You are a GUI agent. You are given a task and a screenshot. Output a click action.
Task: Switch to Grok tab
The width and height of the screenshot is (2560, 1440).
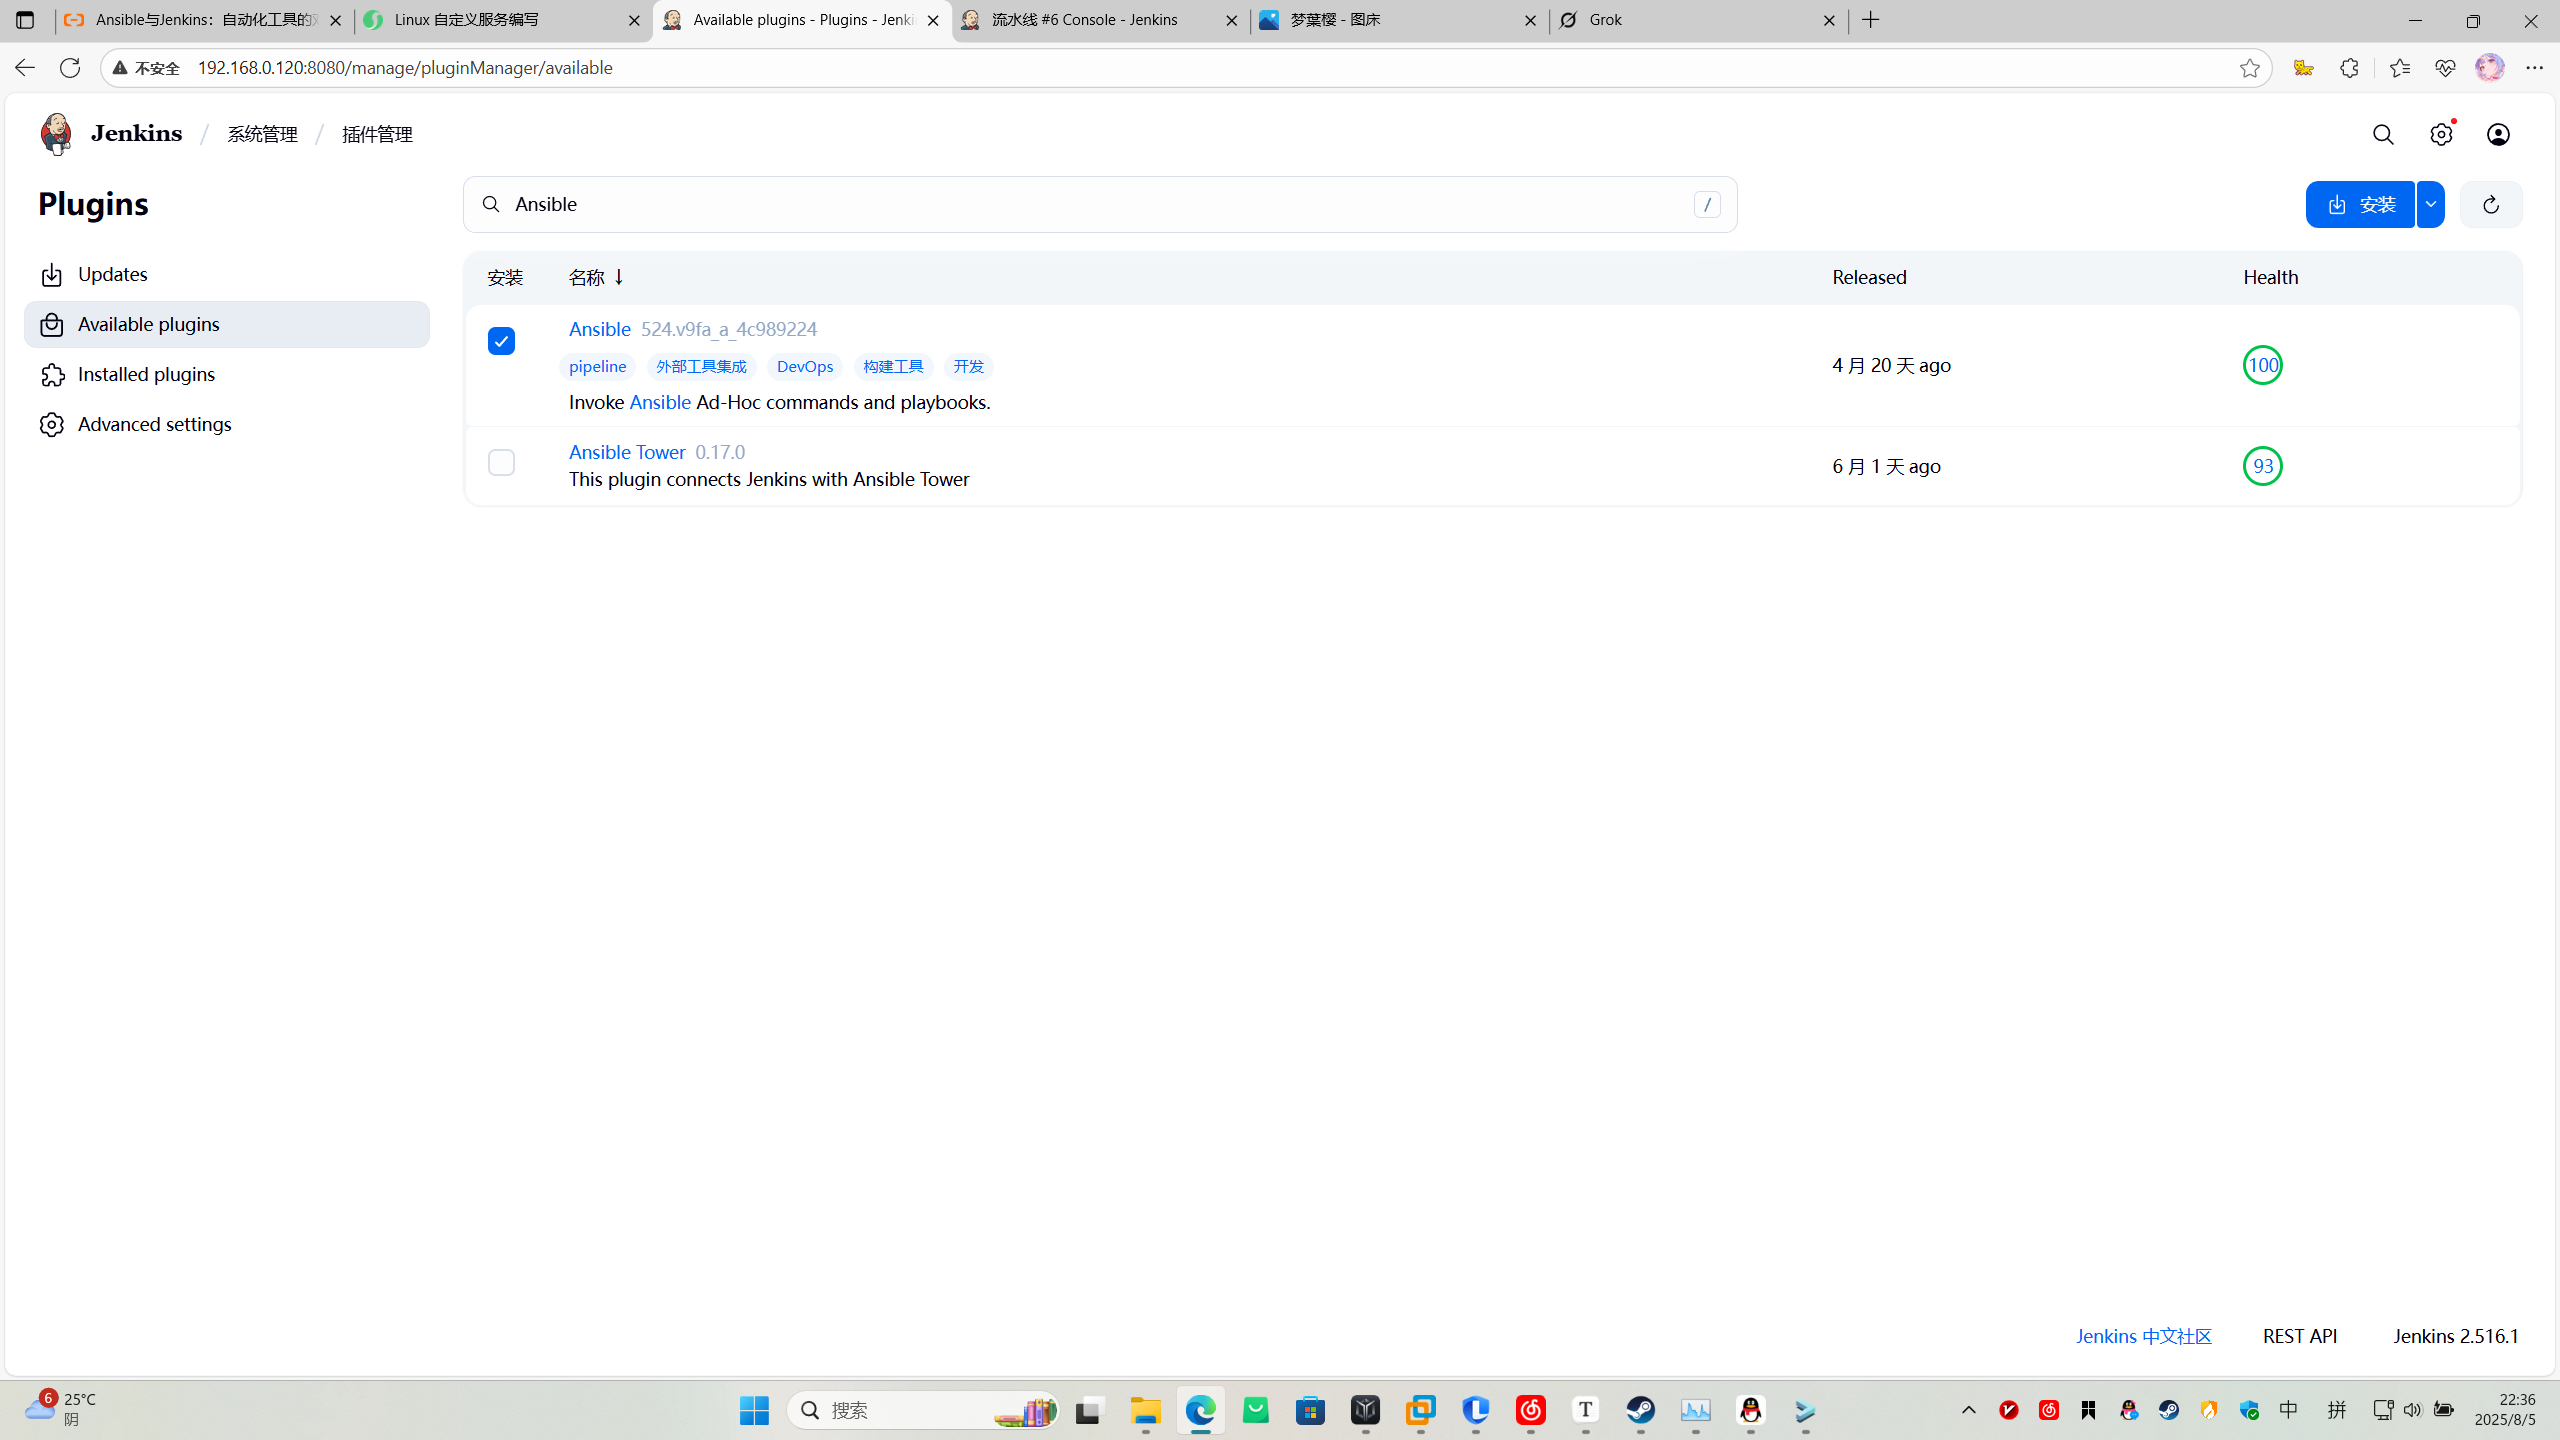coord(1698,20)
